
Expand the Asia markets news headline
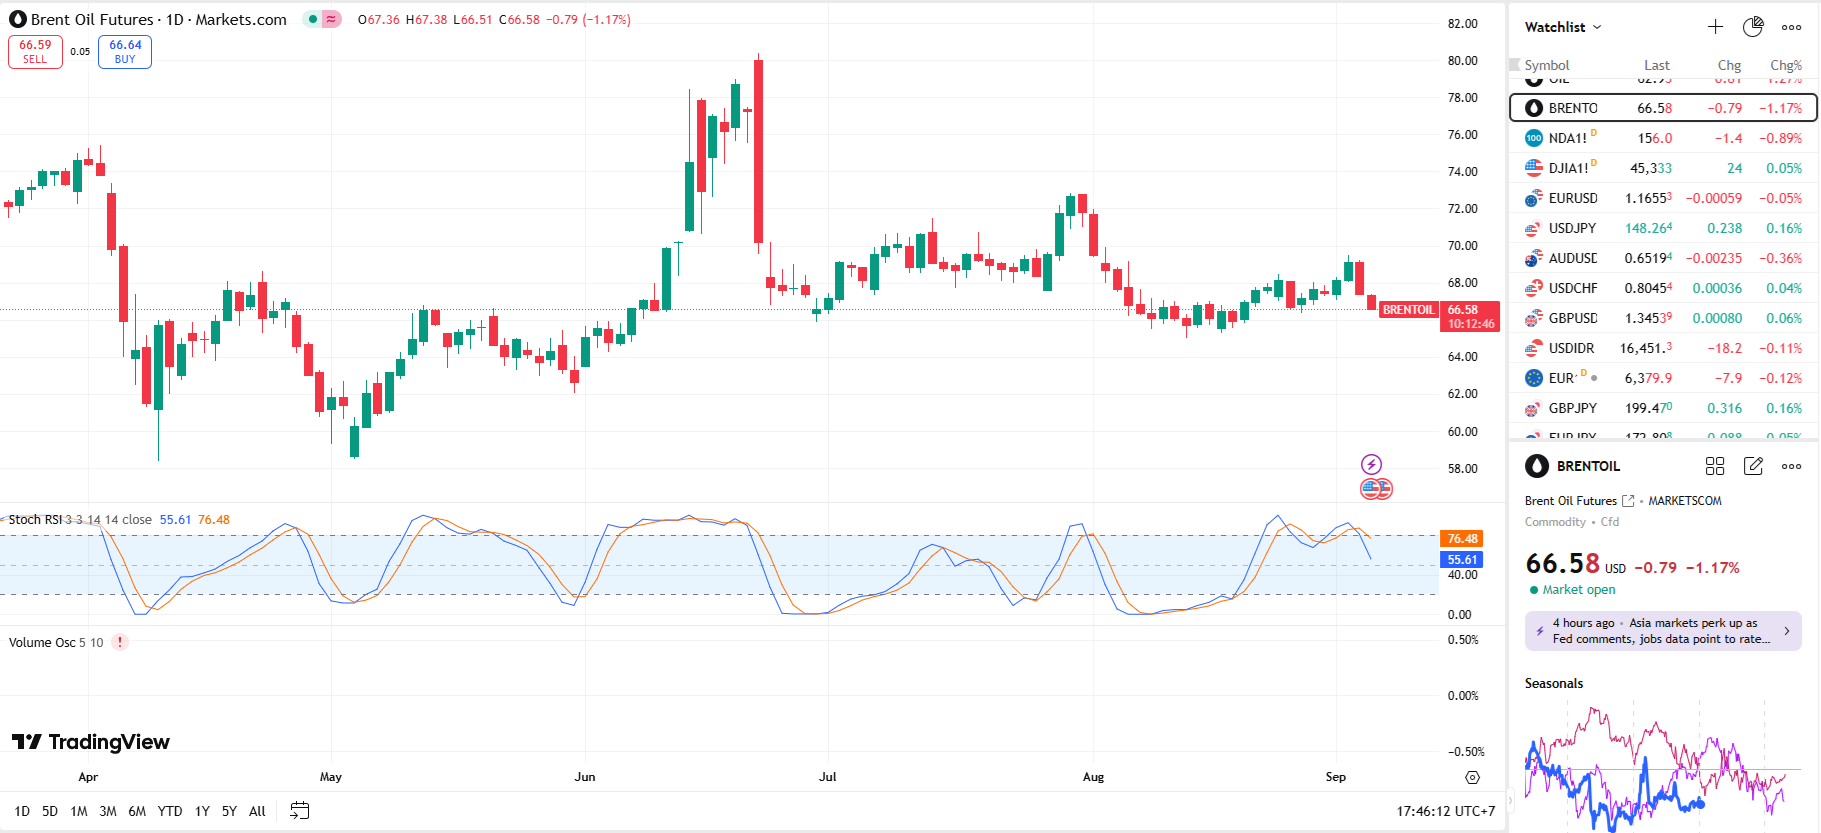pyautogui.click(x=1663, y=631)
